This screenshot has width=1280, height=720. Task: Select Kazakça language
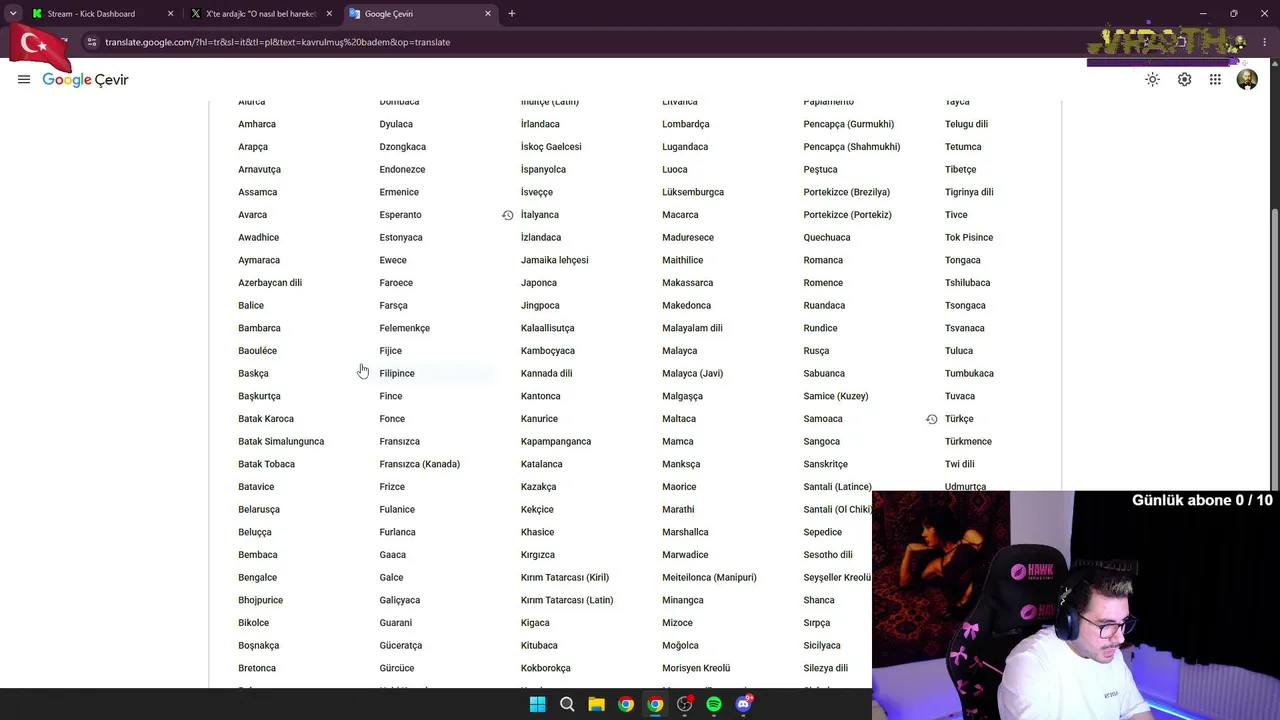point(538,487)
